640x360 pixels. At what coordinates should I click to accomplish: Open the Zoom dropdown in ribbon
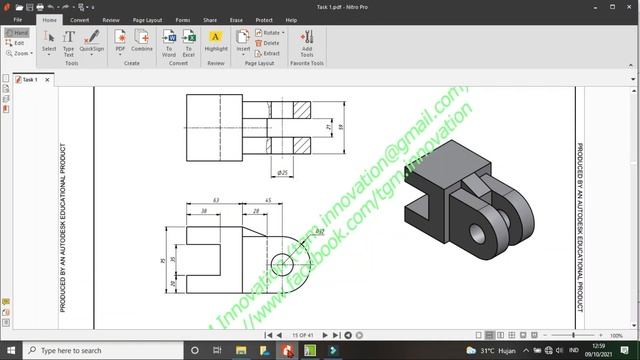tap(19, 53)
